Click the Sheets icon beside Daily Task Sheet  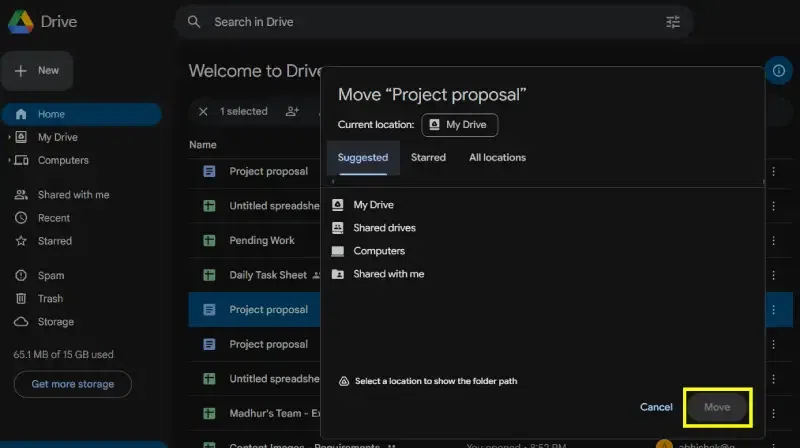209,275
